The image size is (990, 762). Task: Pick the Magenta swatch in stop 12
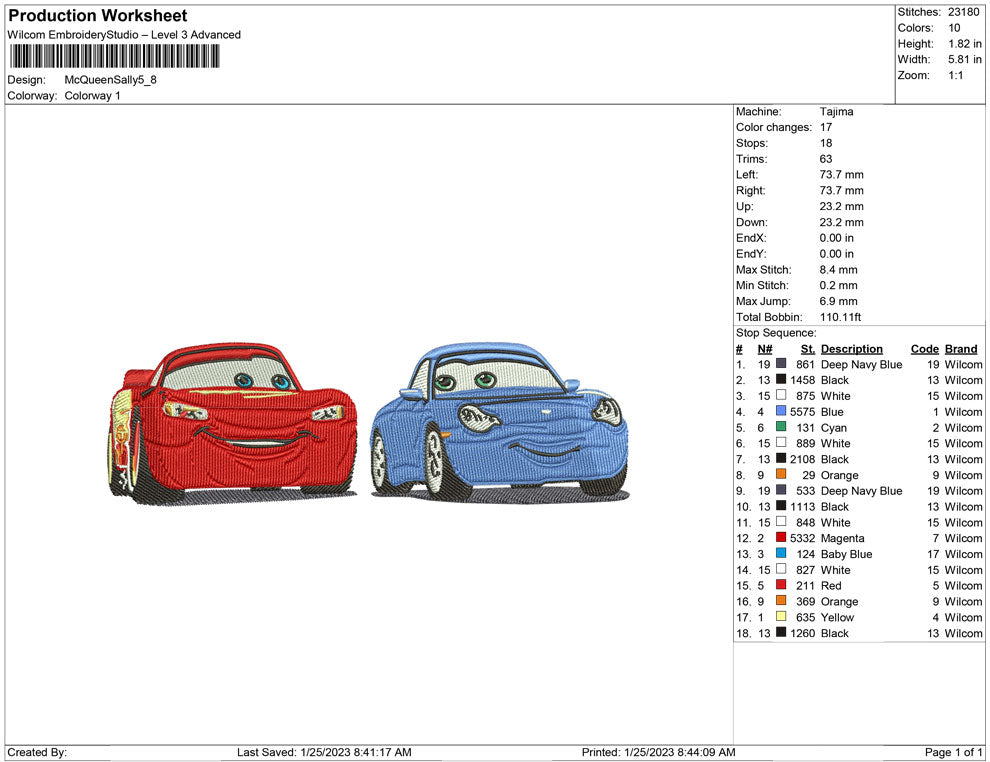(781, 538)
